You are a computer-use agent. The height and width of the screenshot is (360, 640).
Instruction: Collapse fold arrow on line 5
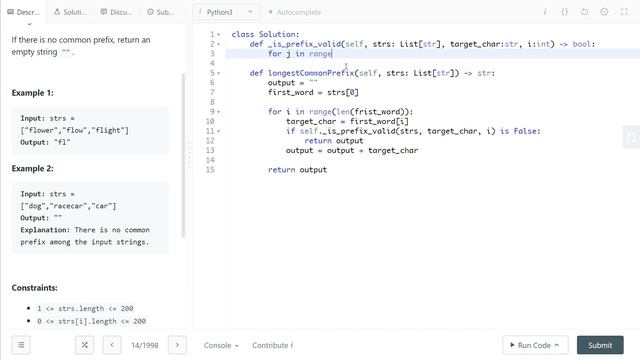point(219,73)
